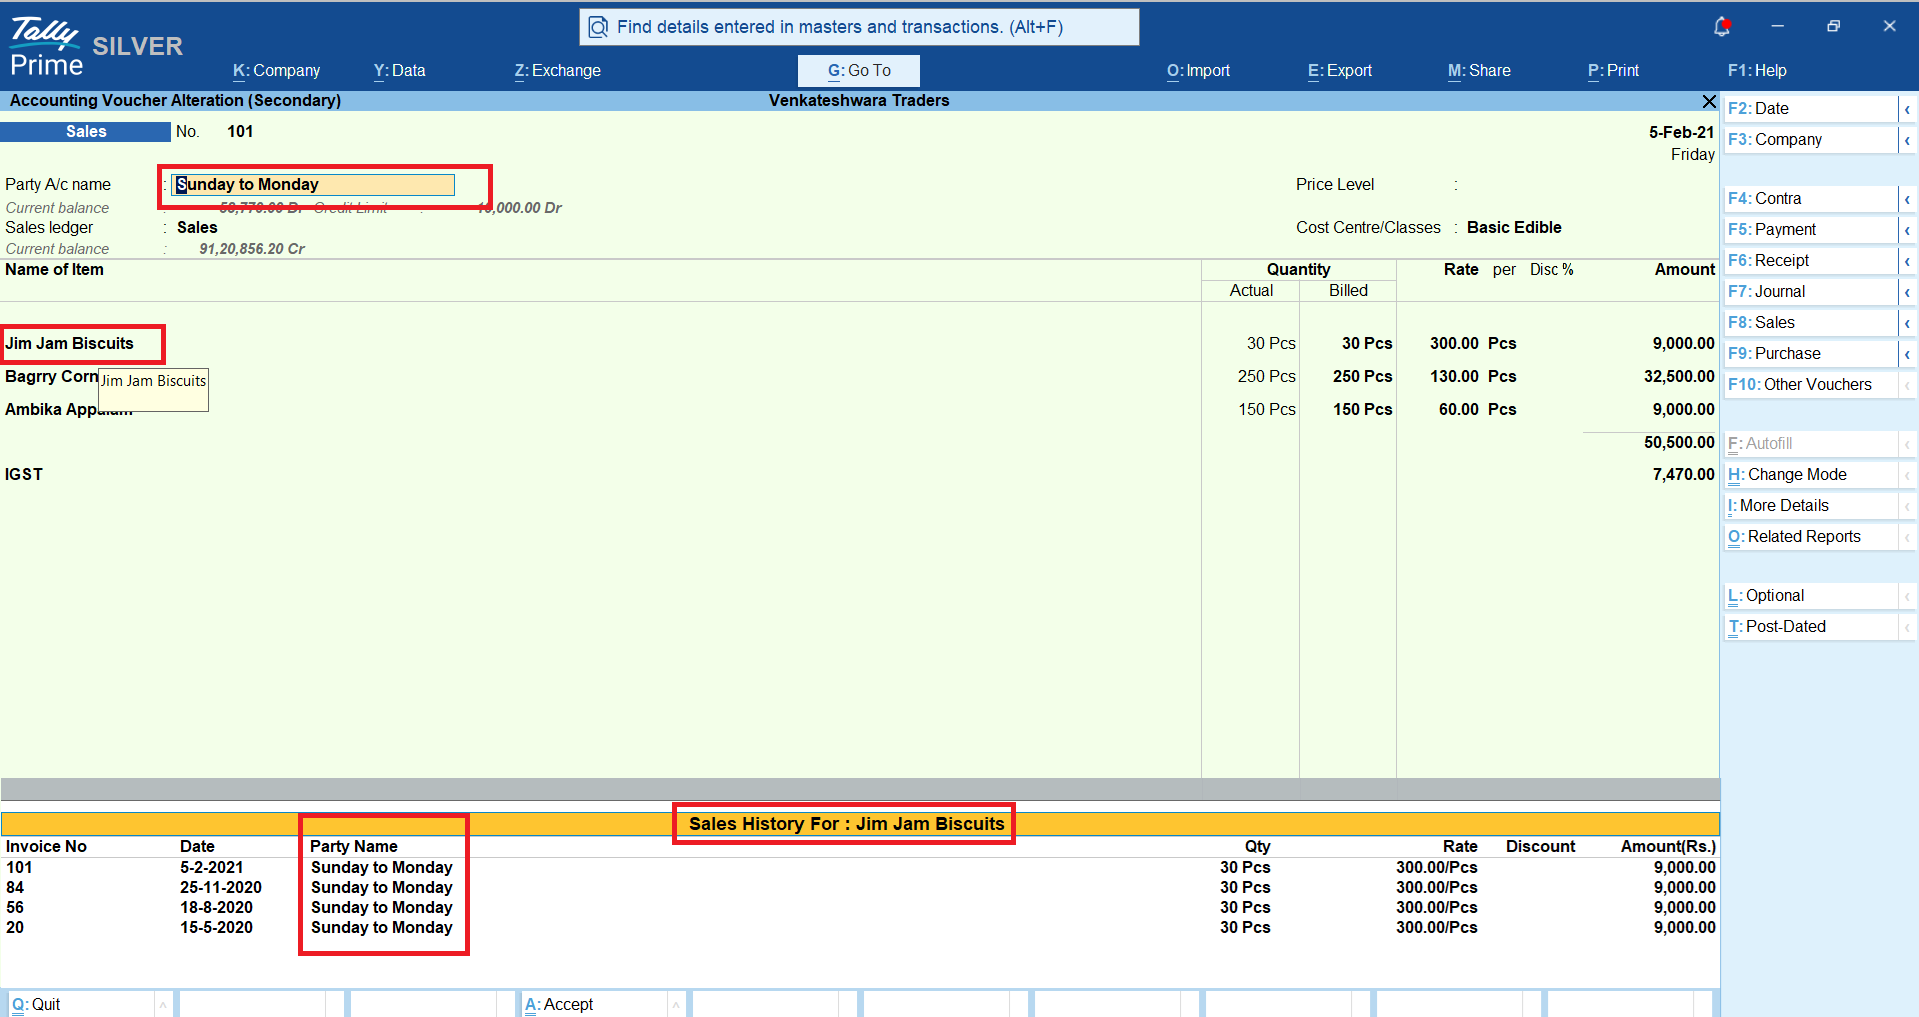Image resolution: width=1919 pixels, height=1017 pixels.
Task: Click the search box for masters and transactions
Action: coord(859,27)
